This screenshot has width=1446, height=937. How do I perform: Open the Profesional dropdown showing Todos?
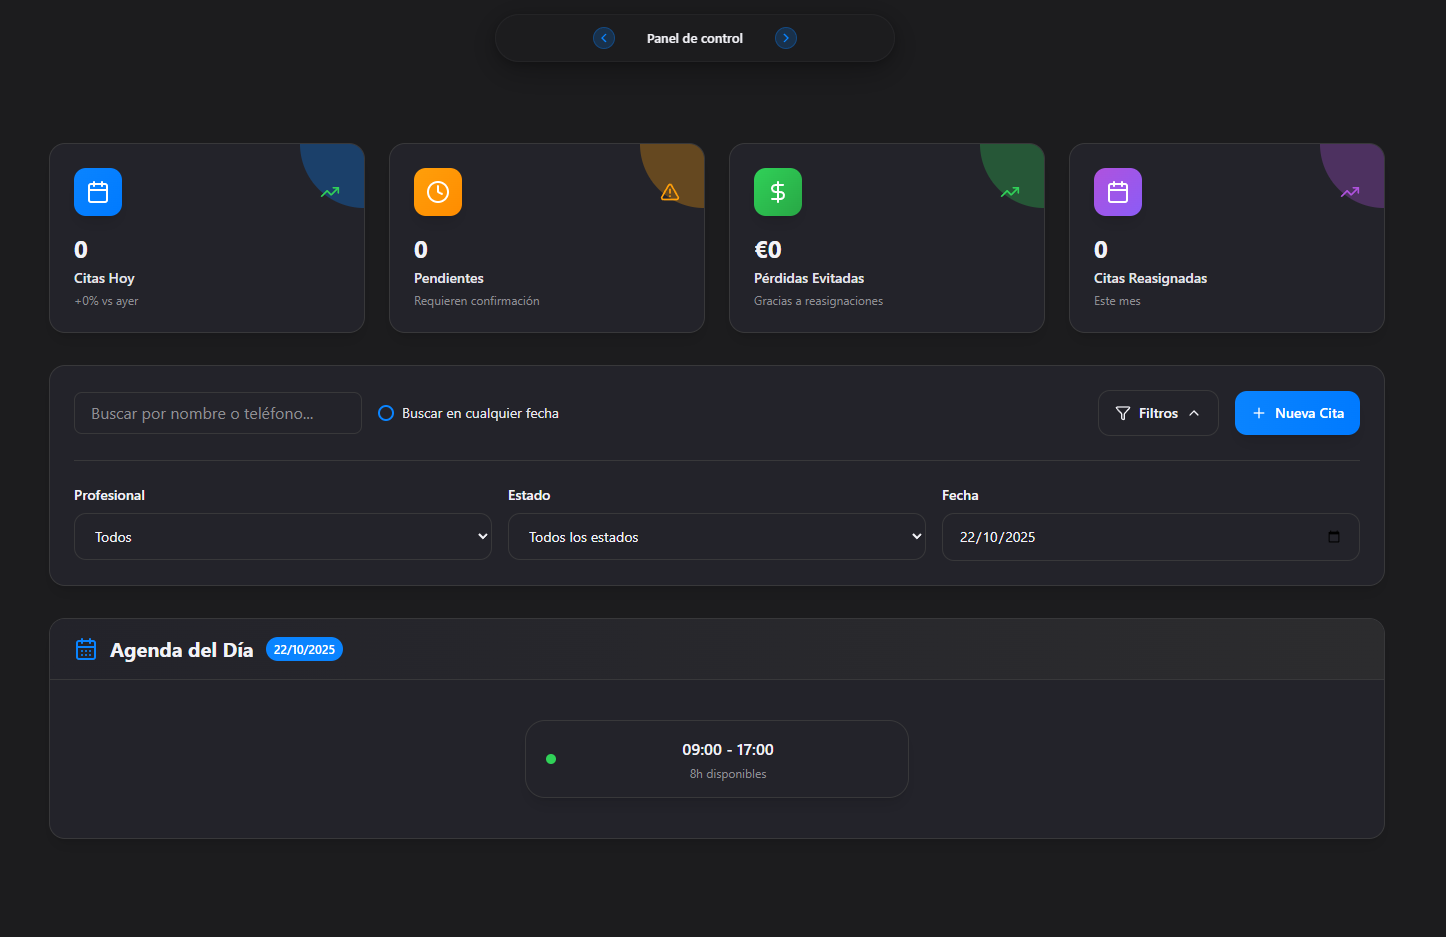point(282,537)
